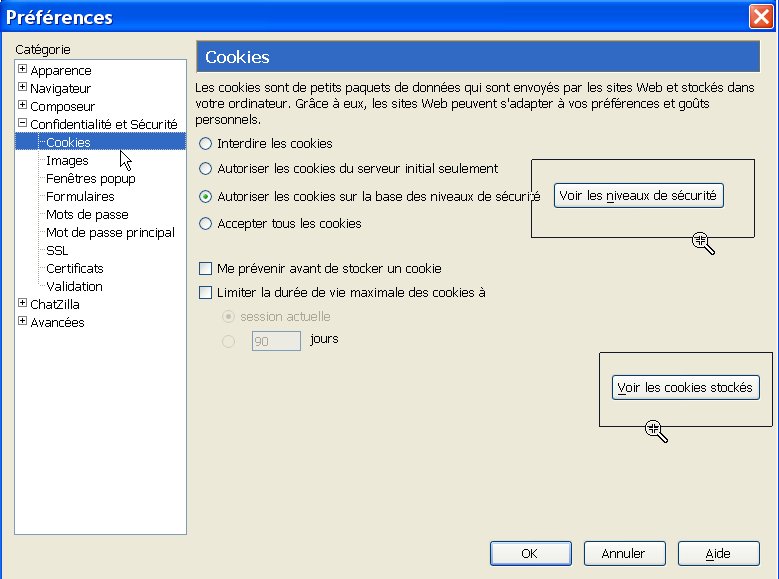
Task: Collapse Confidentialité et Sécurité category
Action: point(22,122)
